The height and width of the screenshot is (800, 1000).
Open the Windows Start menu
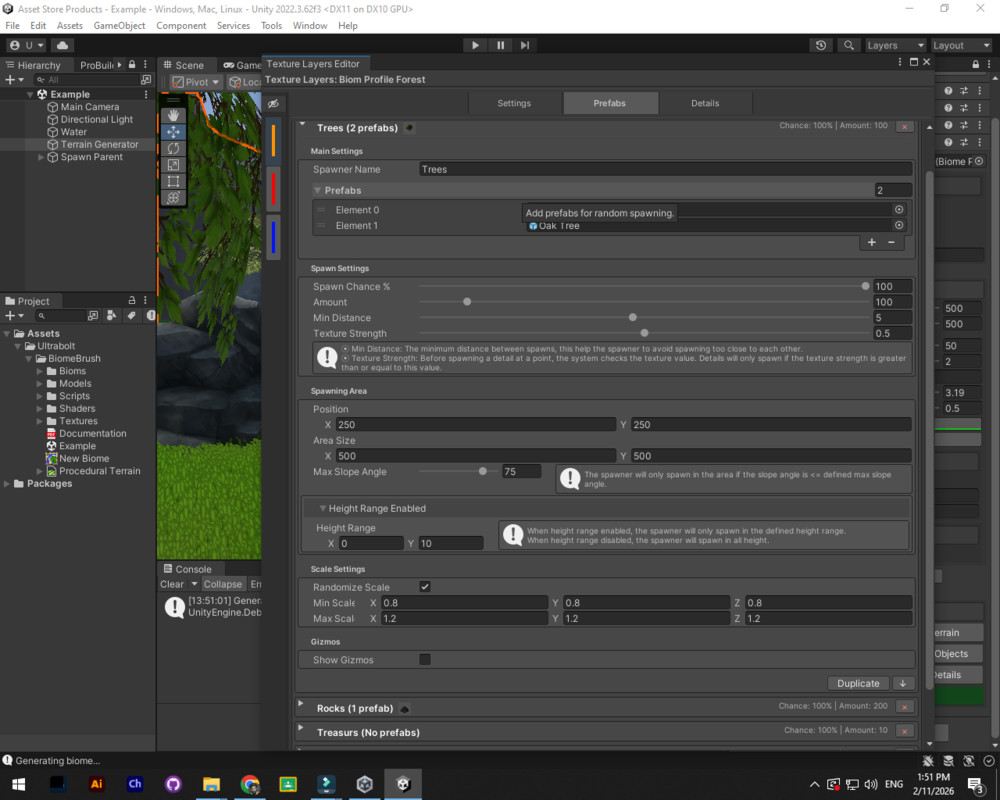(x=18, y=784)
